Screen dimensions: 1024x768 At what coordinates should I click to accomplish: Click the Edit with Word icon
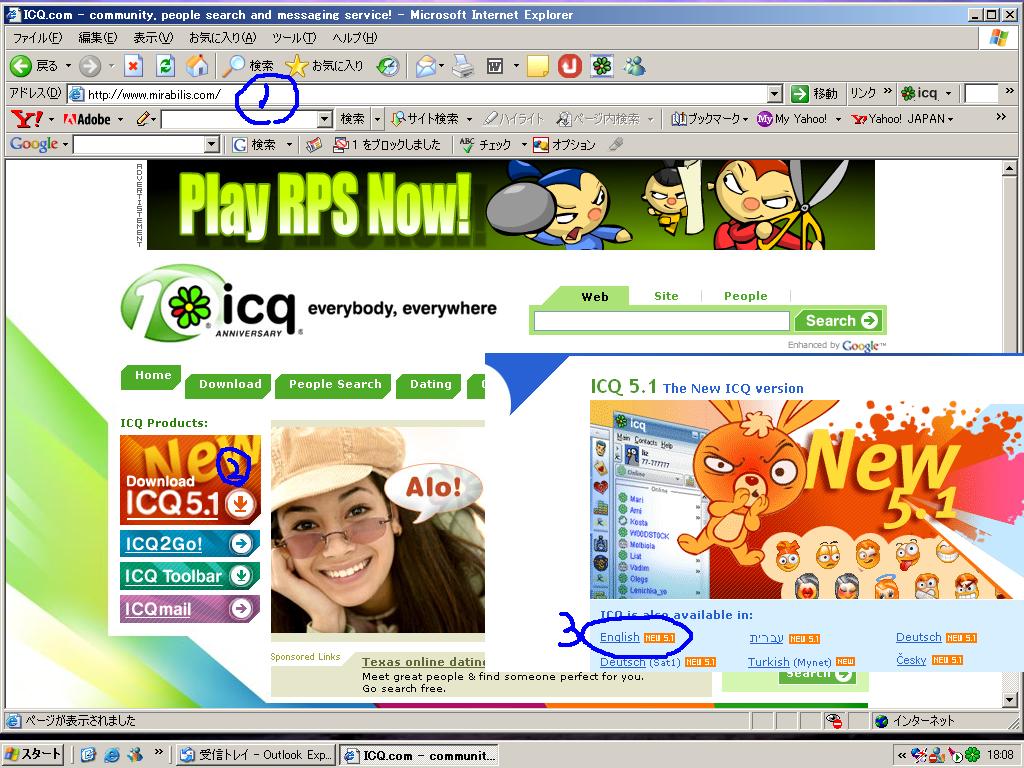click(x=495, y=65)
